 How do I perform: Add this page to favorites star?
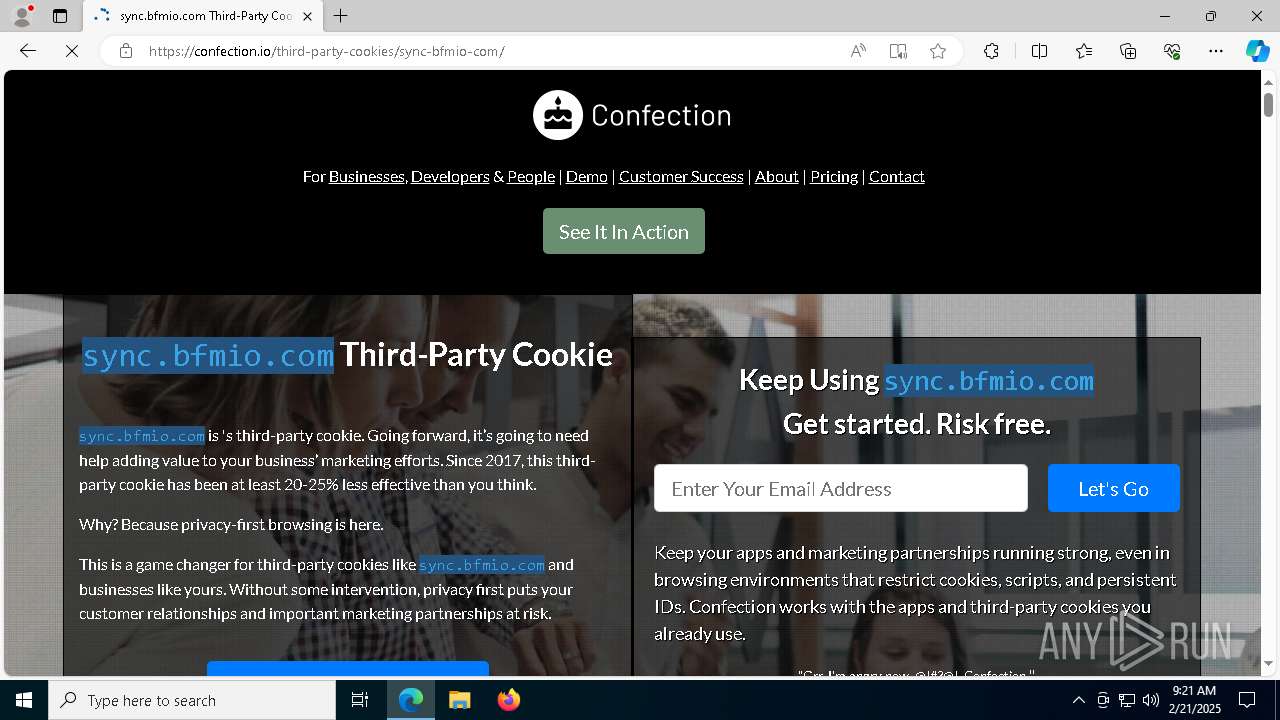point(938,51)
